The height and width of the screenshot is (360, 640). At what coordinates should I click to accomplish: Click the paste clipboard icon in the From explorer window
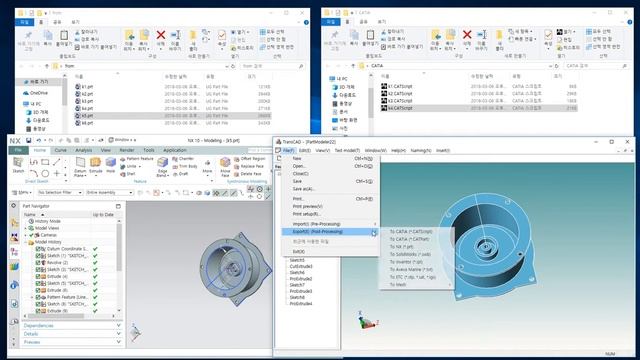click(x=64, y=36)
